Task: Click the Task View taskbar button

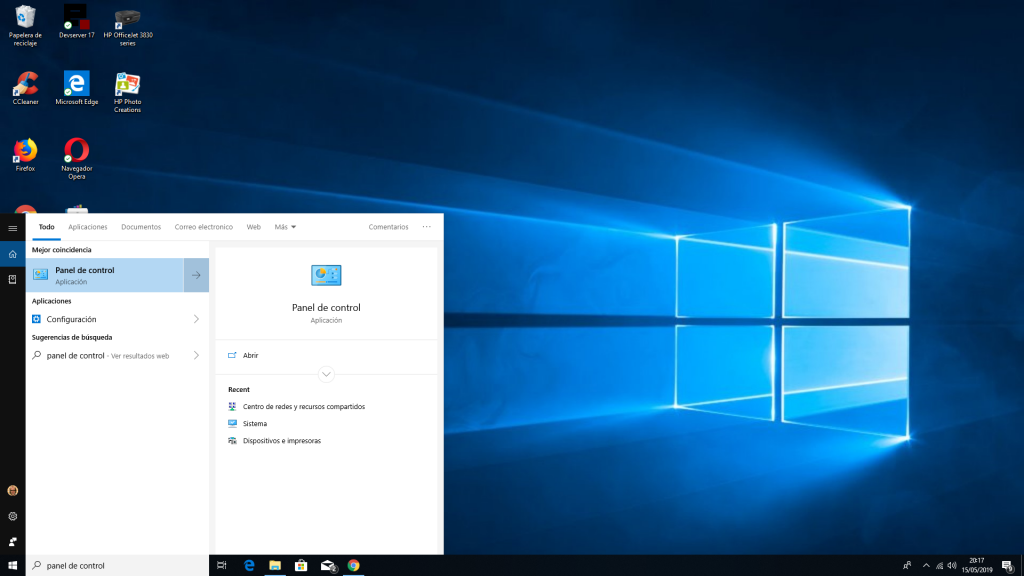Action: pyautogui.click(x=222, y=565)
